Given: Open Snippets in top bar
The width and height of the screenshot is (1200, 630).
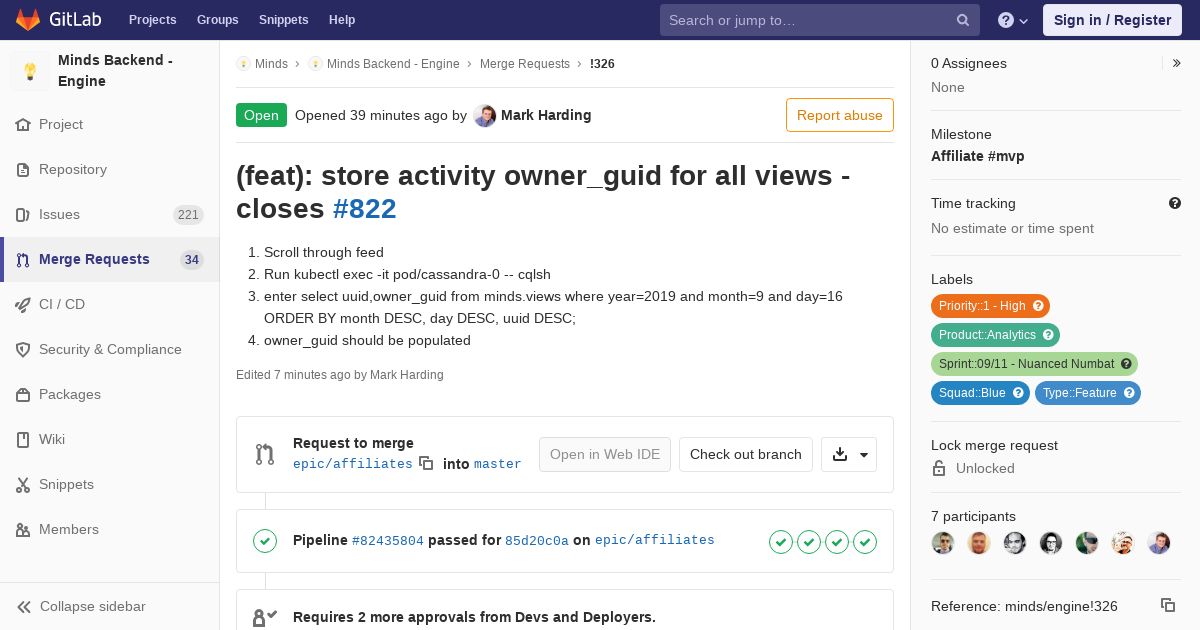Looking at the screenshot, I should tap(284, 20).
